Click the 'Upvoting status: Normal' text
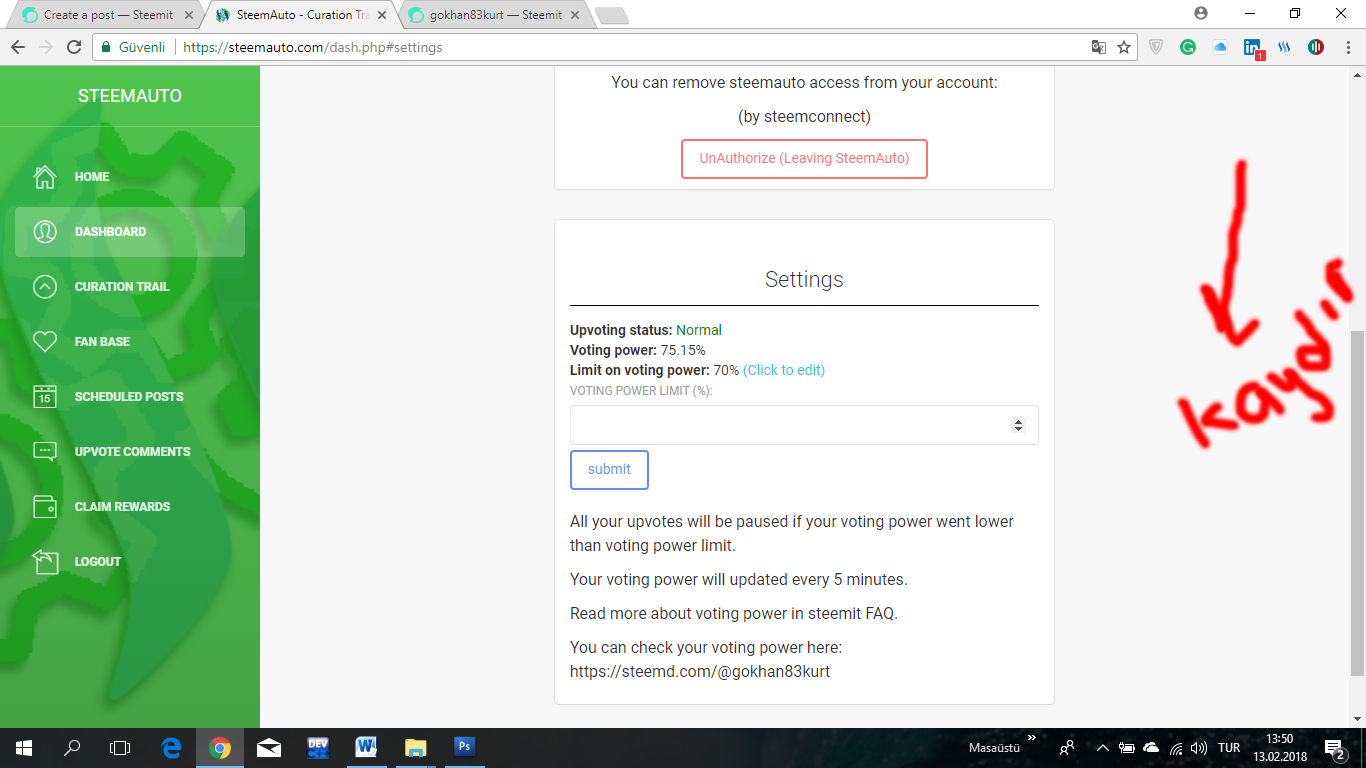1366x768 pixels. [x=646, y=330]
